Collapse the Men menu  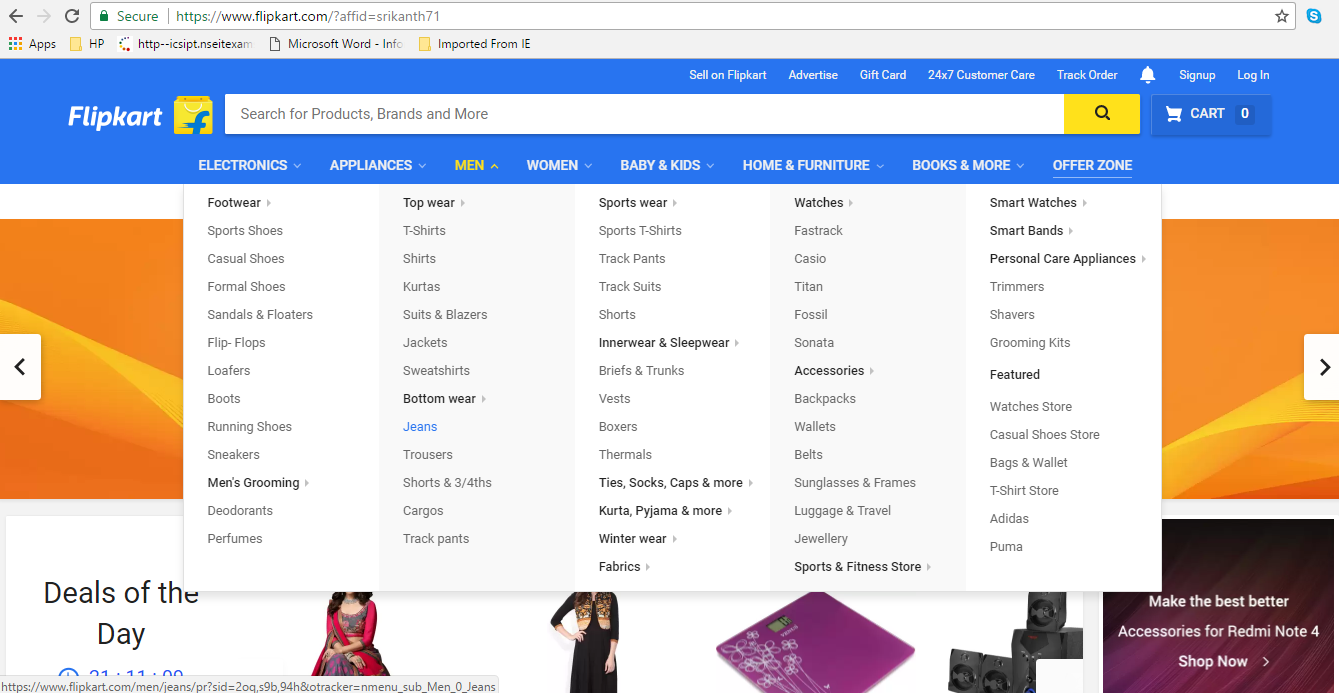point(476,165)
